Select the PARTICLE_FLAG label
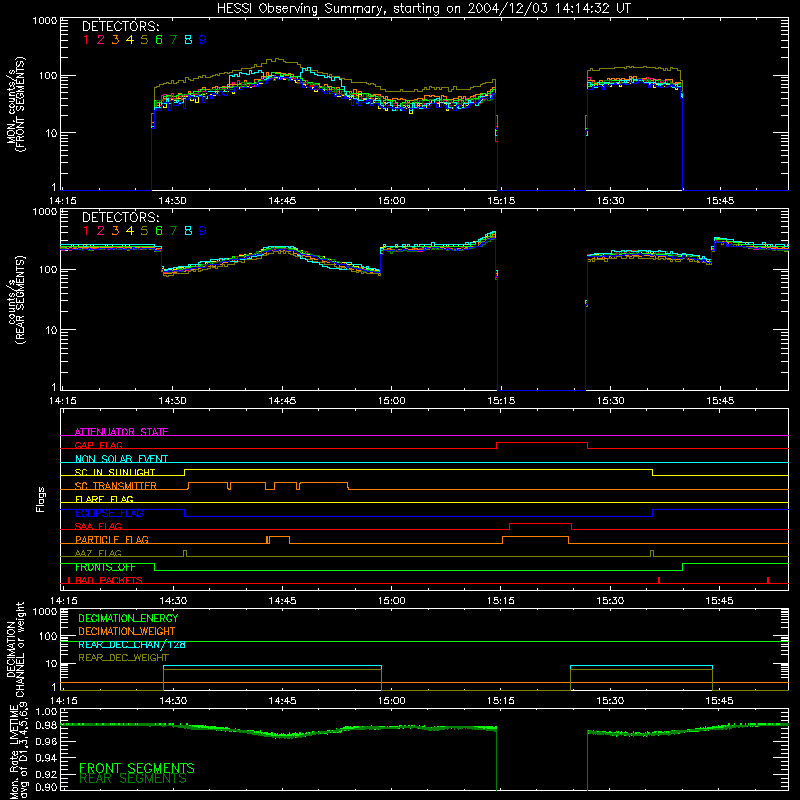Image resolution: width=800 pixels, height=800 pixels. [x=112, y=539]
